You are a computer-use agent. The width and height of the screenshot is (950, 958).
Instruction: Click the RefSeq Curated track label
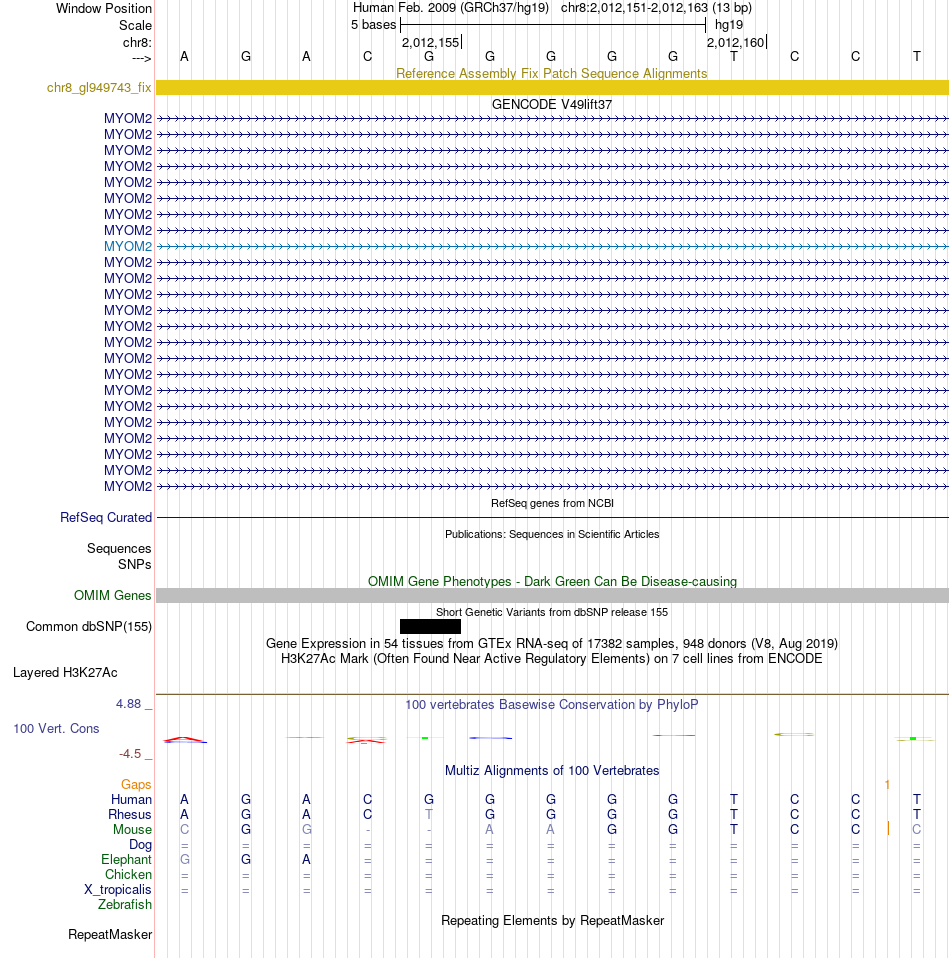coord(106,517)
